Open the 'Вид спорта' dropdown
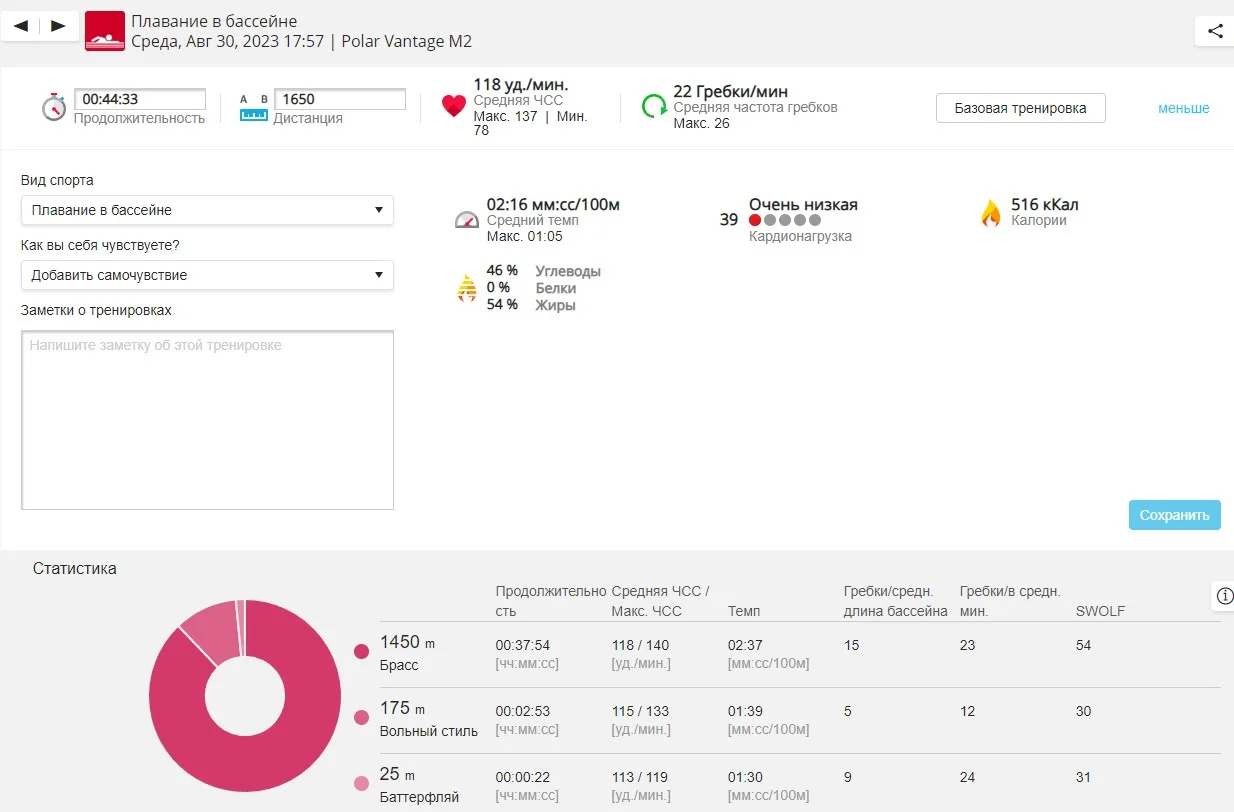 (x=207, y=210)
